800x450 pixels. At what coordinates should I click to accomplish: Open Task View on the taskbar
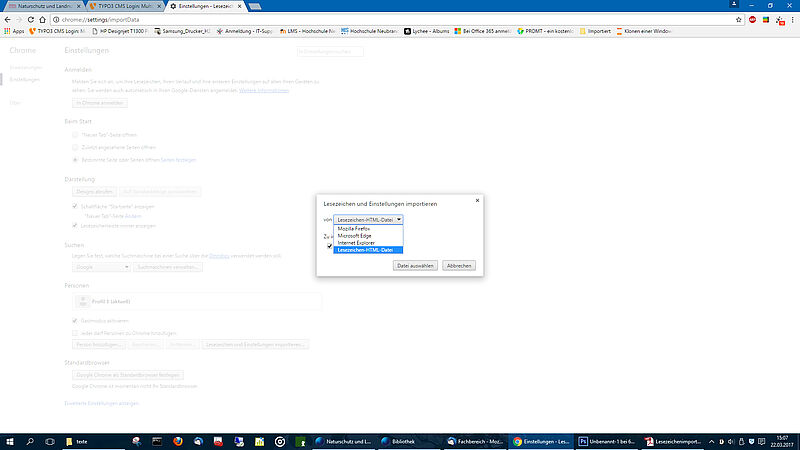tap(49, 441)
